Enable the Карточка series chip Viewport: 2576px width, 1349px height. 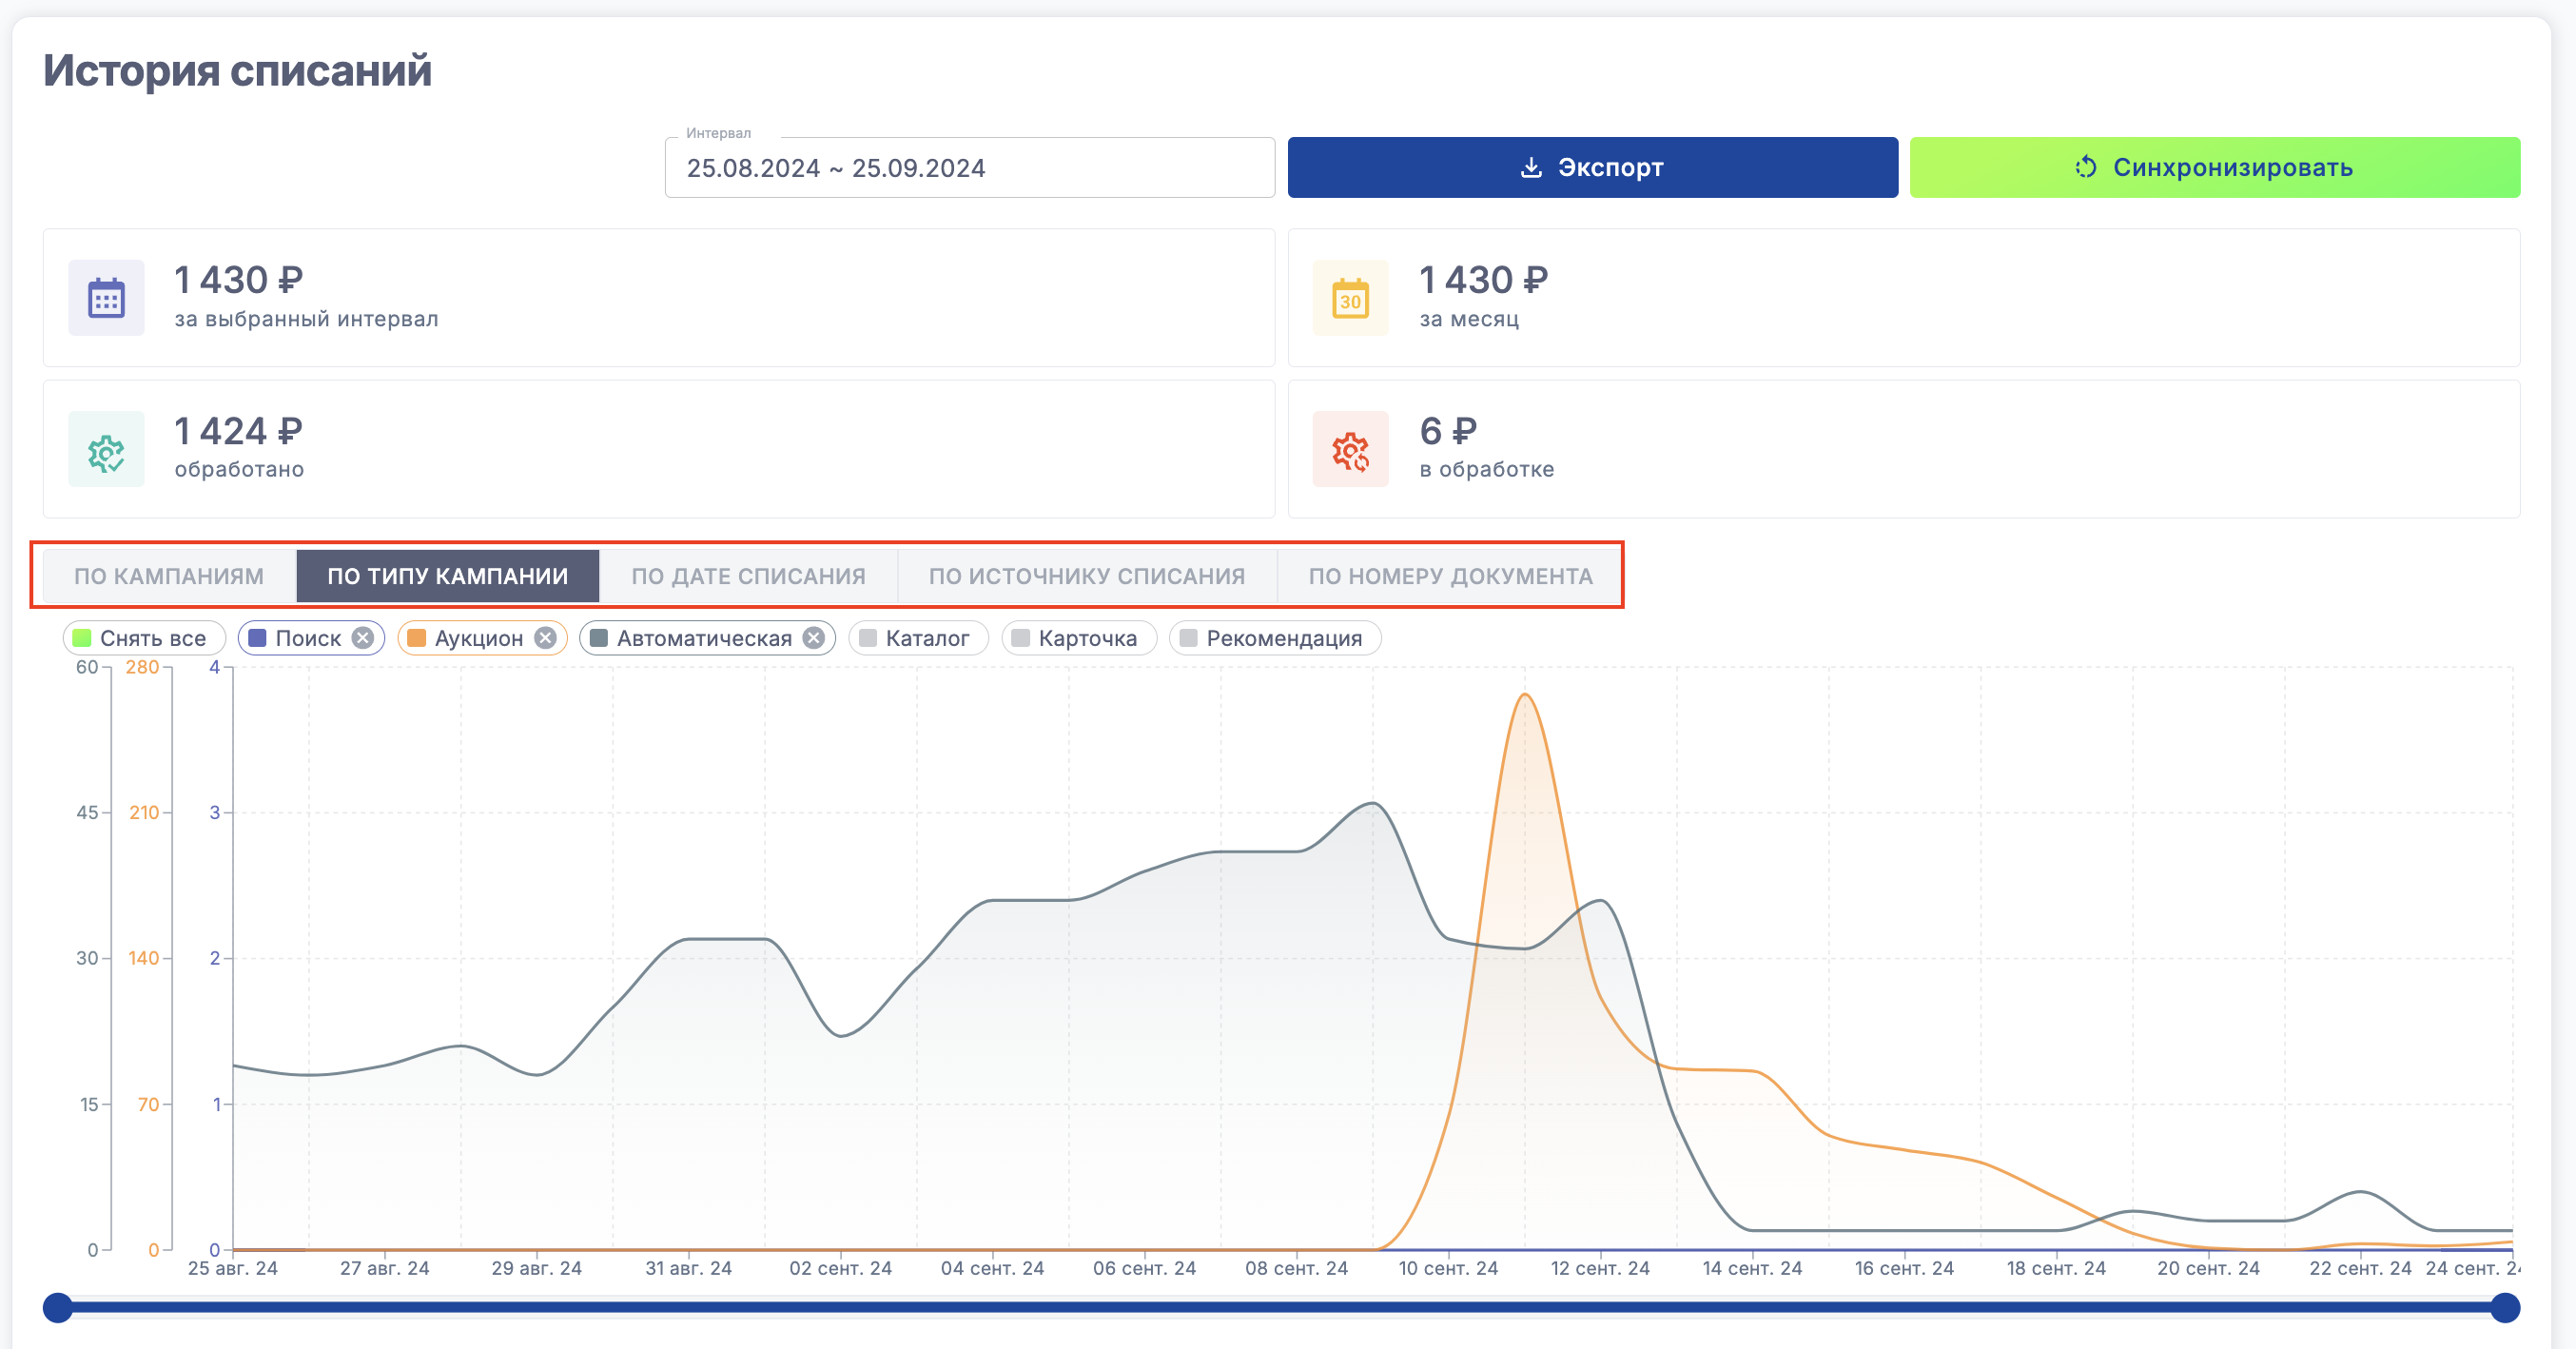[x=1078, y=638]
